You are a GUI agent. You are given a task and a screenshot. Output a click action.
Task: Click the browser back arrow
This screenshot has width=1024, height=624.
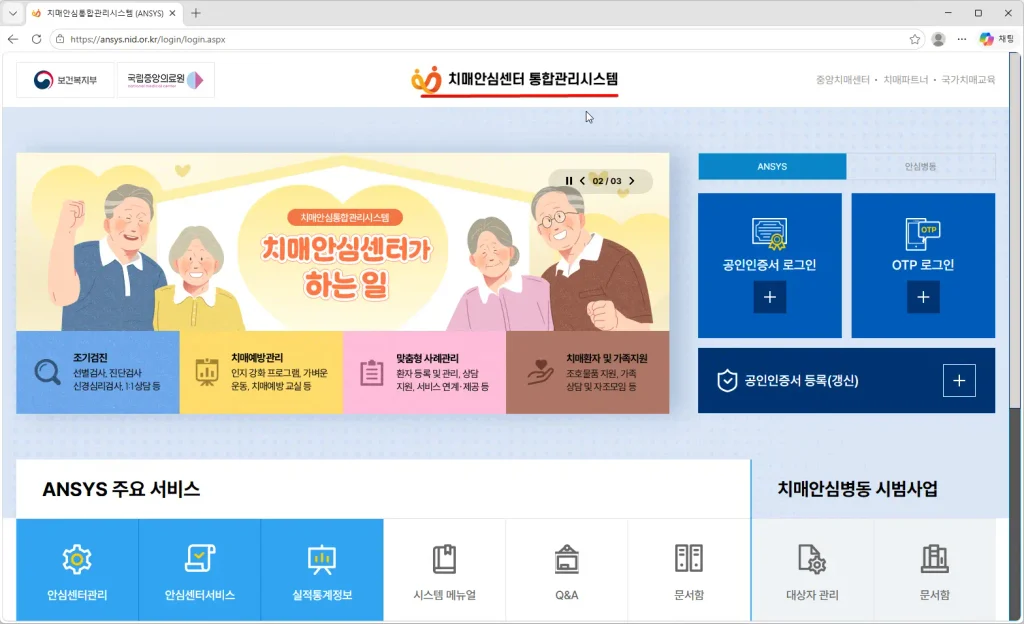click(x=13, y=39)
